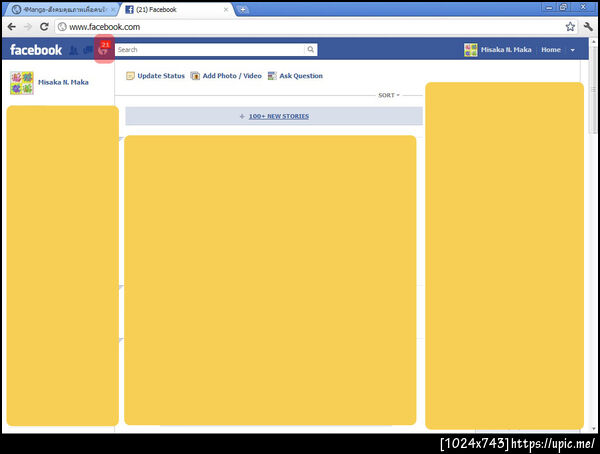The image size is (600, 454).
Task: Click the scrollbar up arrow
Action: pos(594,41)
